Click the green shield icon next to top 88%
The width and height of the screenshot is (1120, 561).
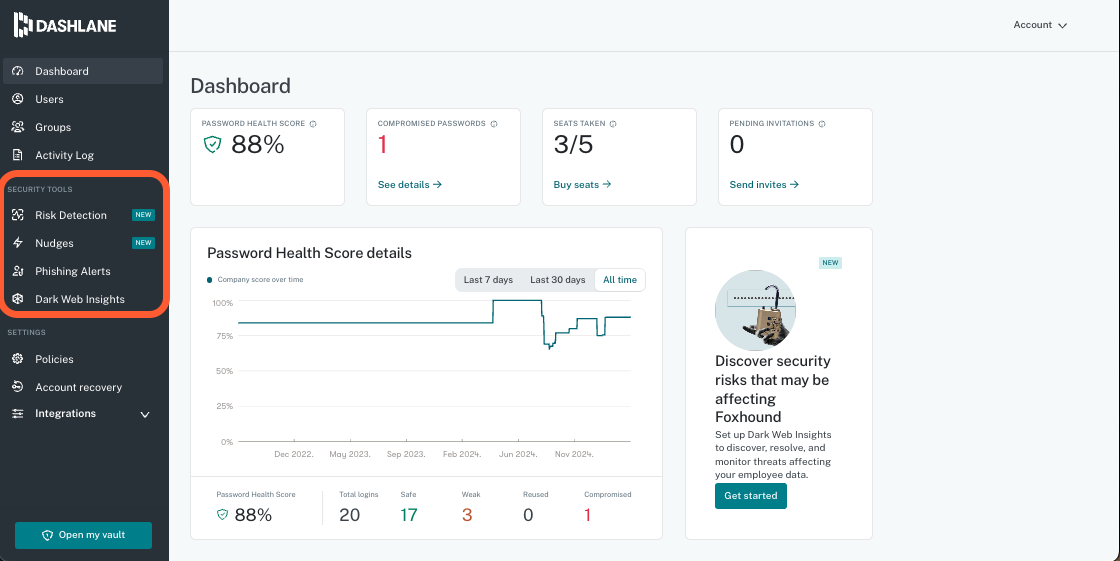point(213,145)
